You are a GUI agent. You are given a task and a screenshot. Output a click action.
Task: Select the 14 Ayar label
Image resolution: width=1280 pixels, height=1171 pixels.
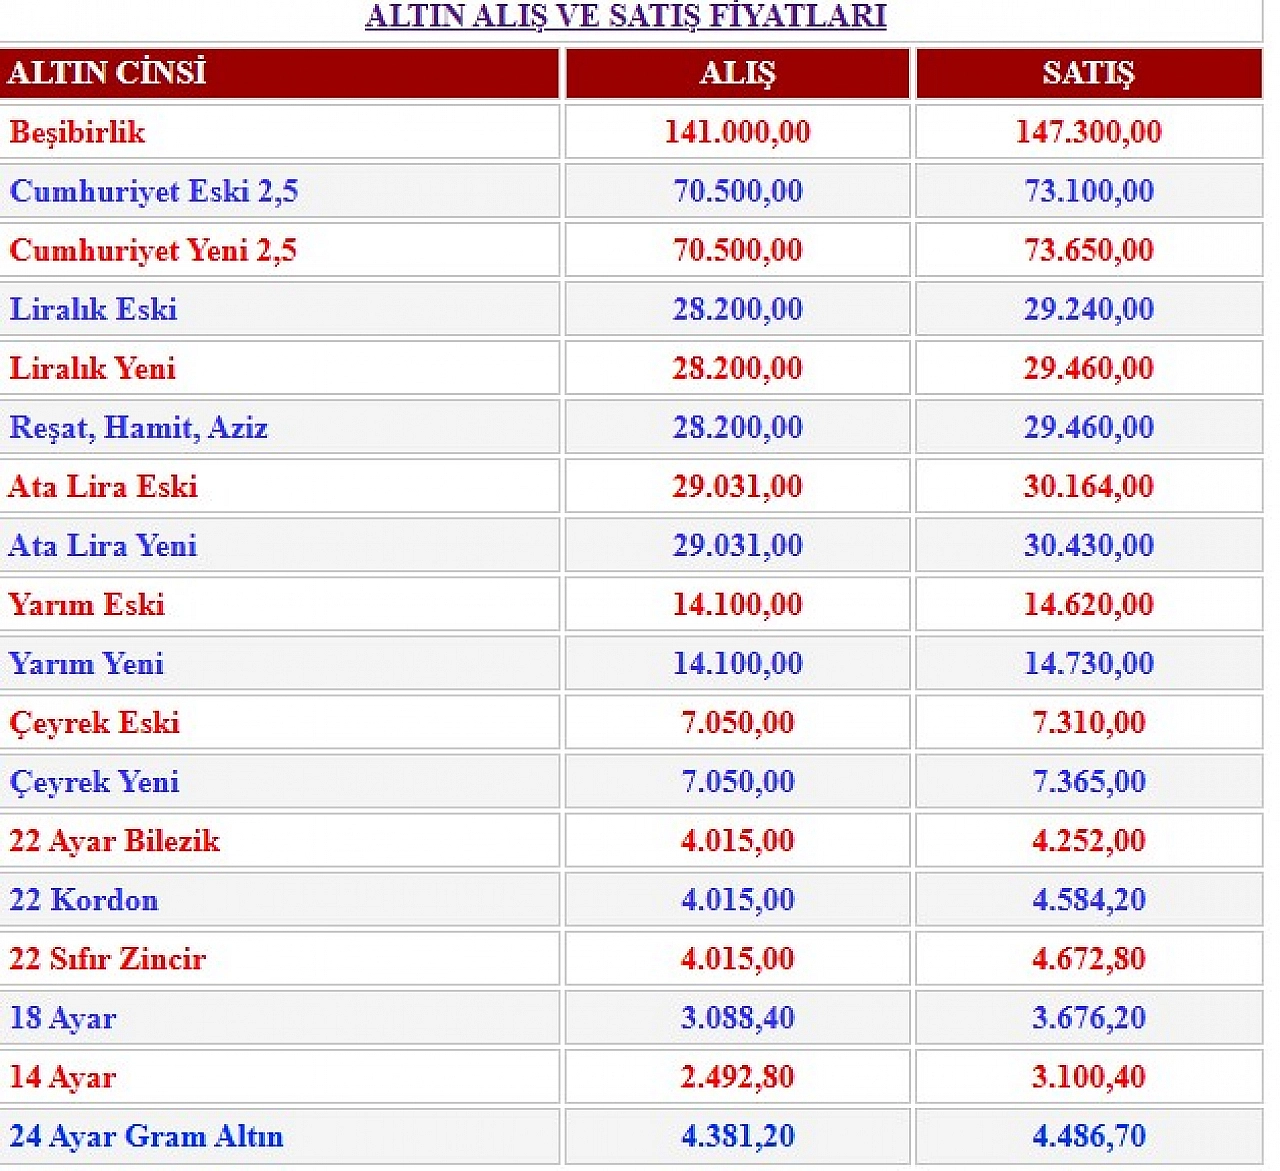tap(63, 1077)
